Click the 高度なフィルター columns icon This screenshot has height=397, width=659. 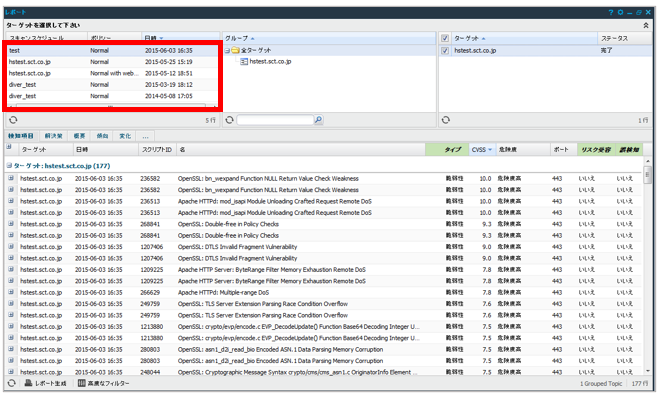(x=82, y=383)
